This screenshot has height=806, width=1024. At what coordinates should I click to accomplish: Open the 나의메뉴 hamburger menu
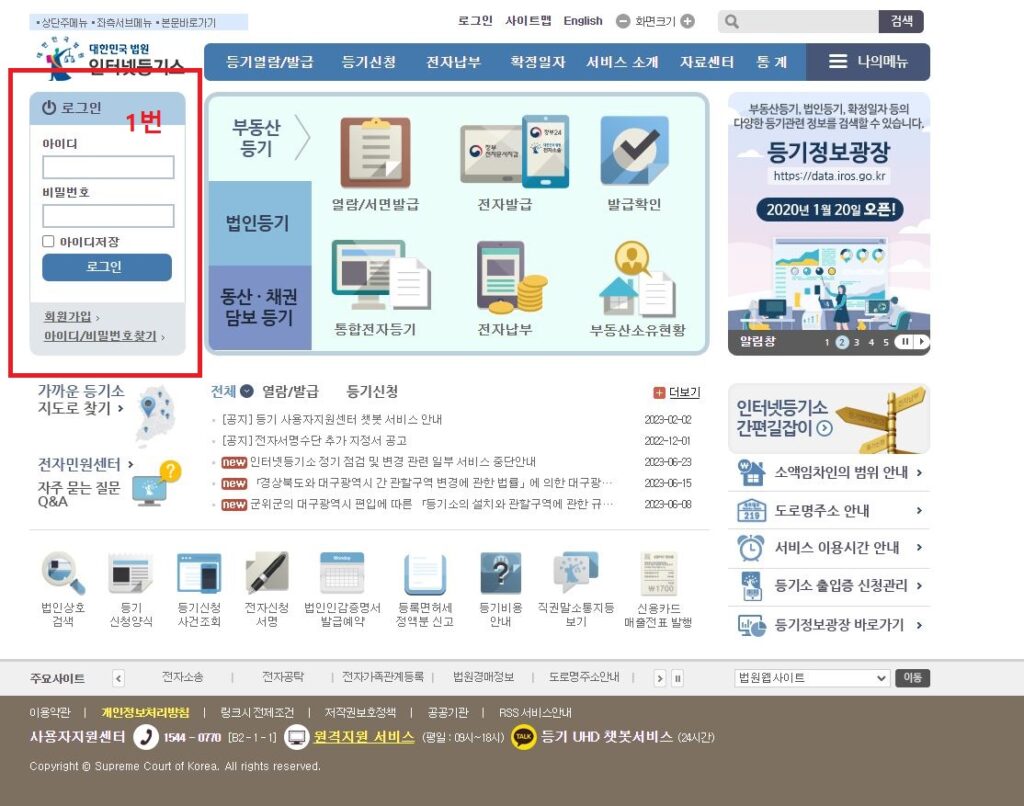coord(868,61)
